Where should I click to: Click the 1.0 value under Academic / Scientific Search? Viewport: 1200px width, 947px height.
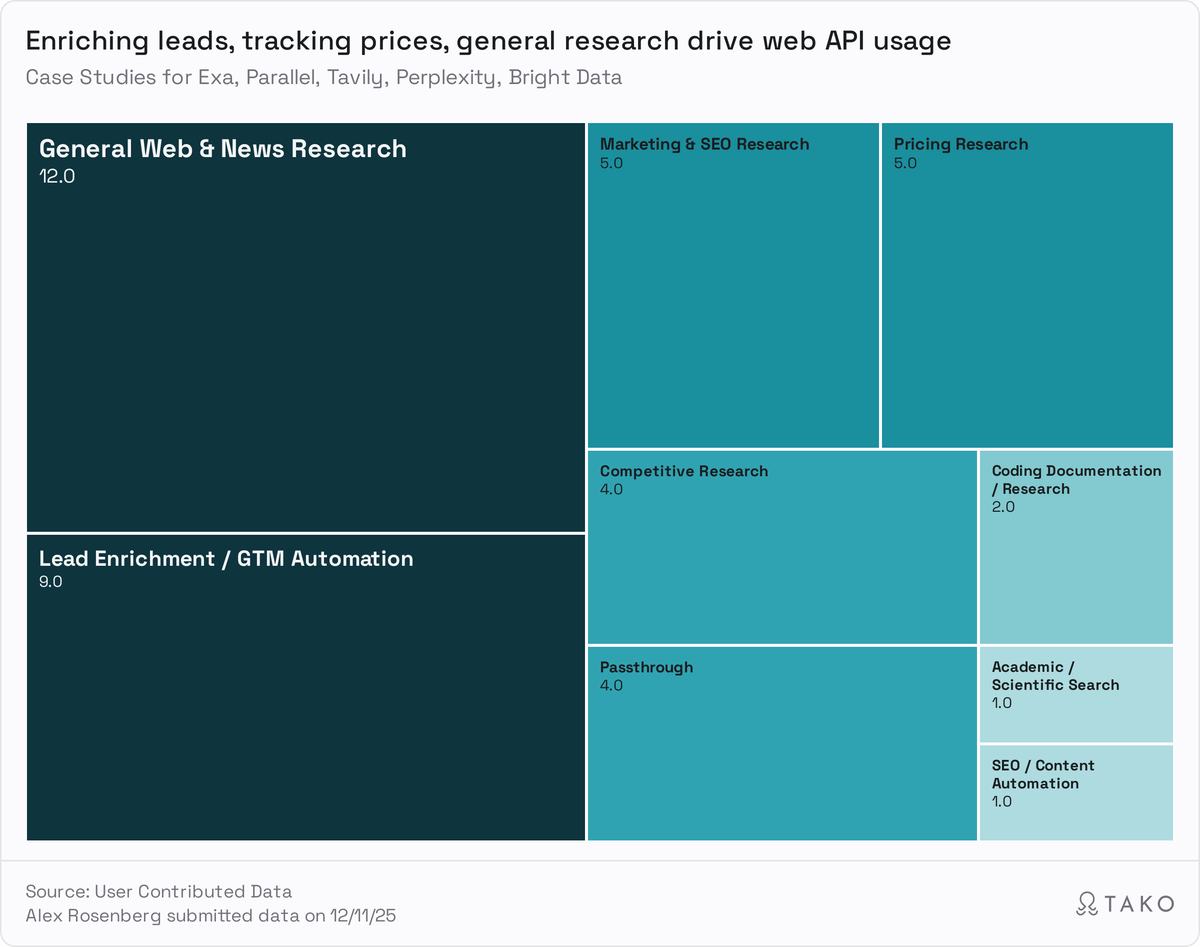tap(1002, 703)
